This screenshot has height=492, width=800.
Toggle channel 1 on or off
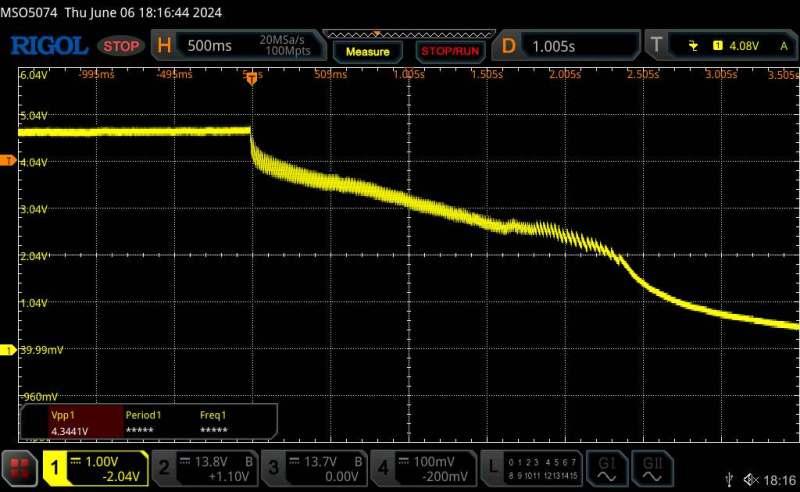(95, 467)
